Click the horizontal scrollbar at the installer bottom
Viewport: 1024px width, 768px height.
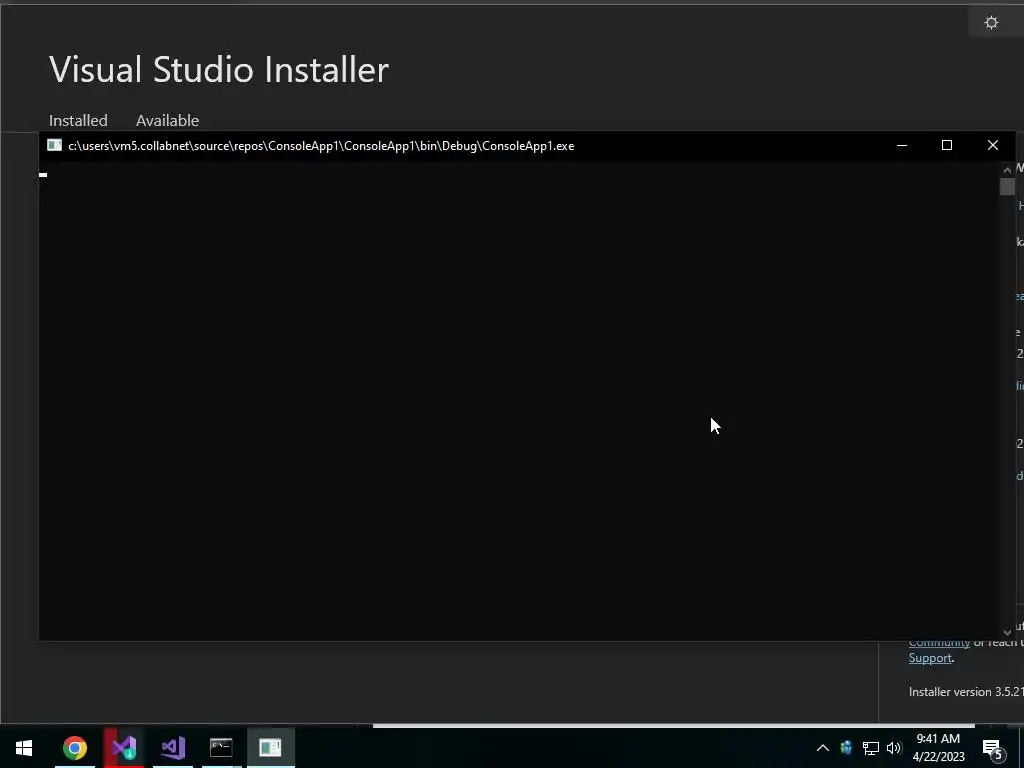(673, 725)
